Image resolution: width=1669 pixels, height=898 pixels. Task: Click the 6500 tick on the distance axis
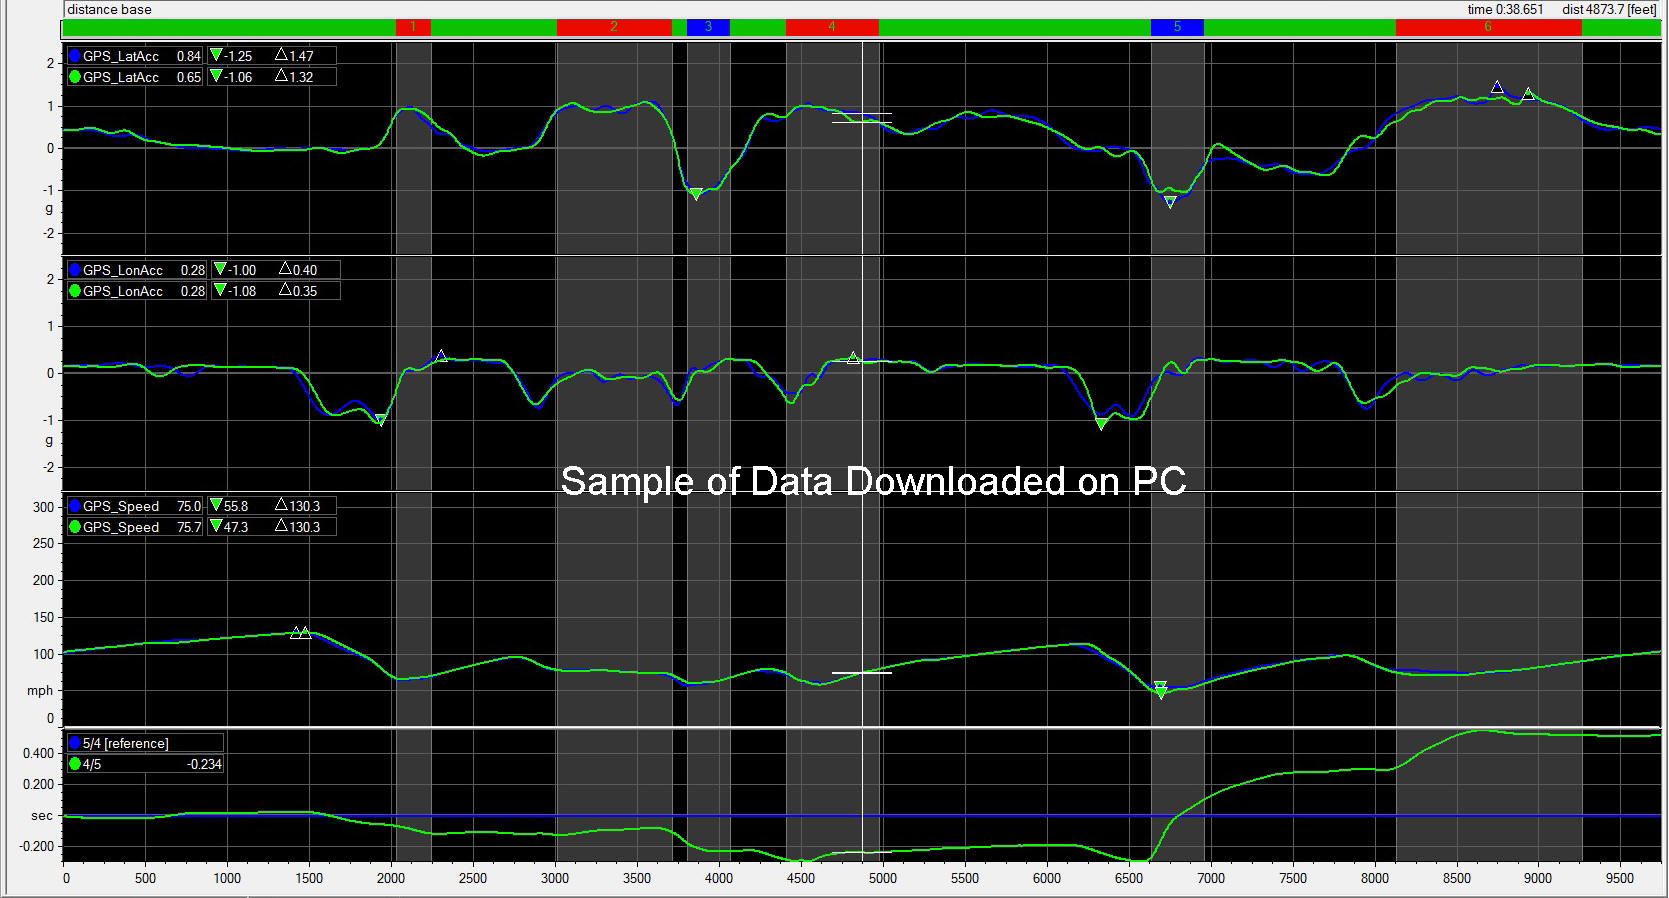tap(1129, 878)
